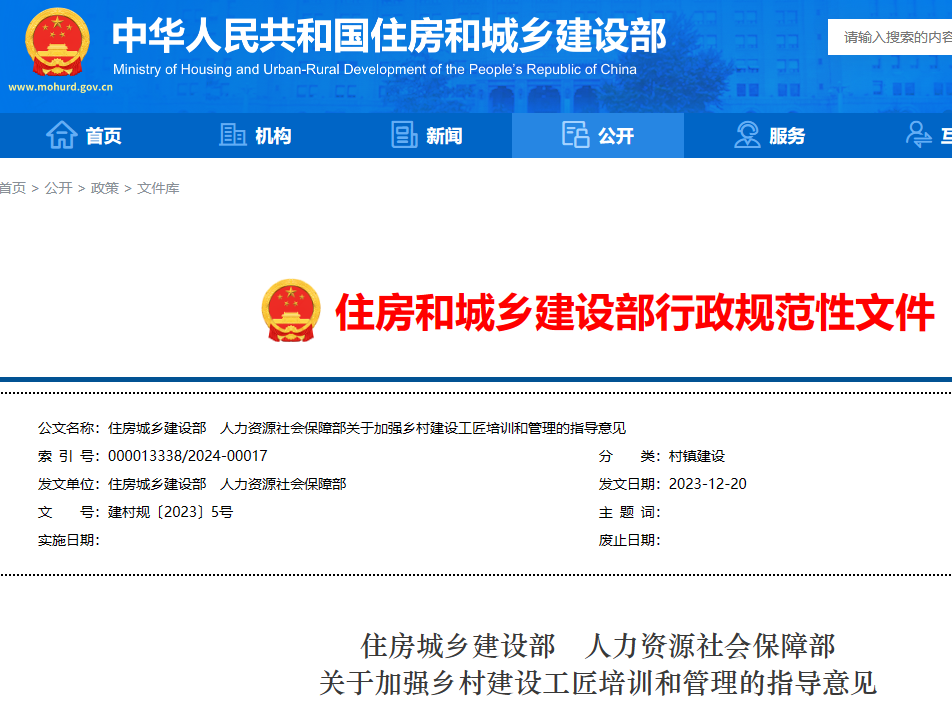This screenshot has width=952, height=709.
Task: Click the house icon beside 首页
Action: [61, 135]
